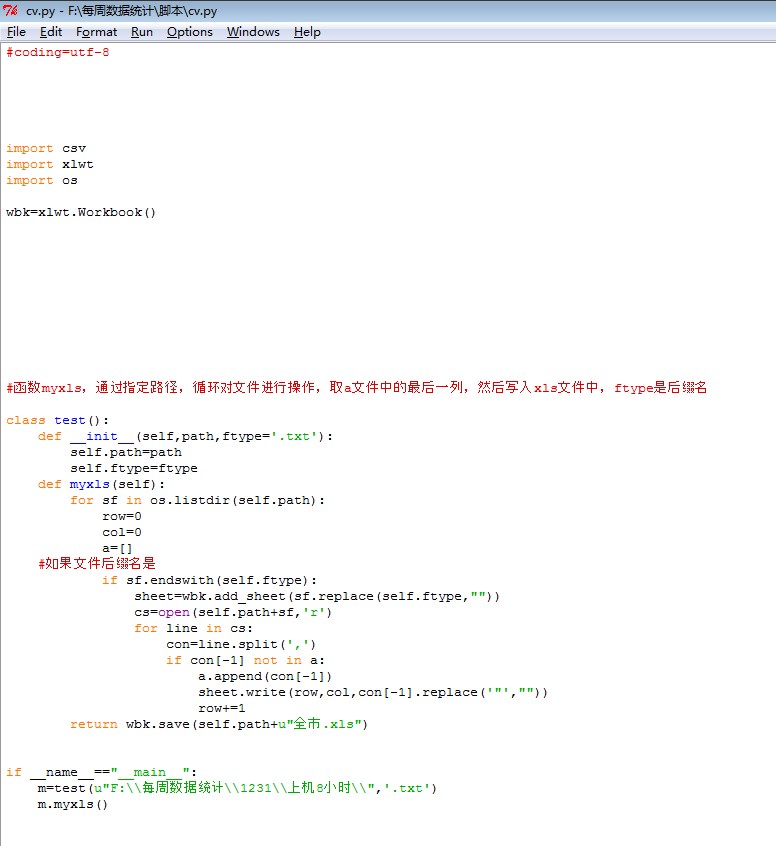Screen dimensions: 776x846
Task: Click the 'return wbk.save' statement line
Action: [218, 724]
